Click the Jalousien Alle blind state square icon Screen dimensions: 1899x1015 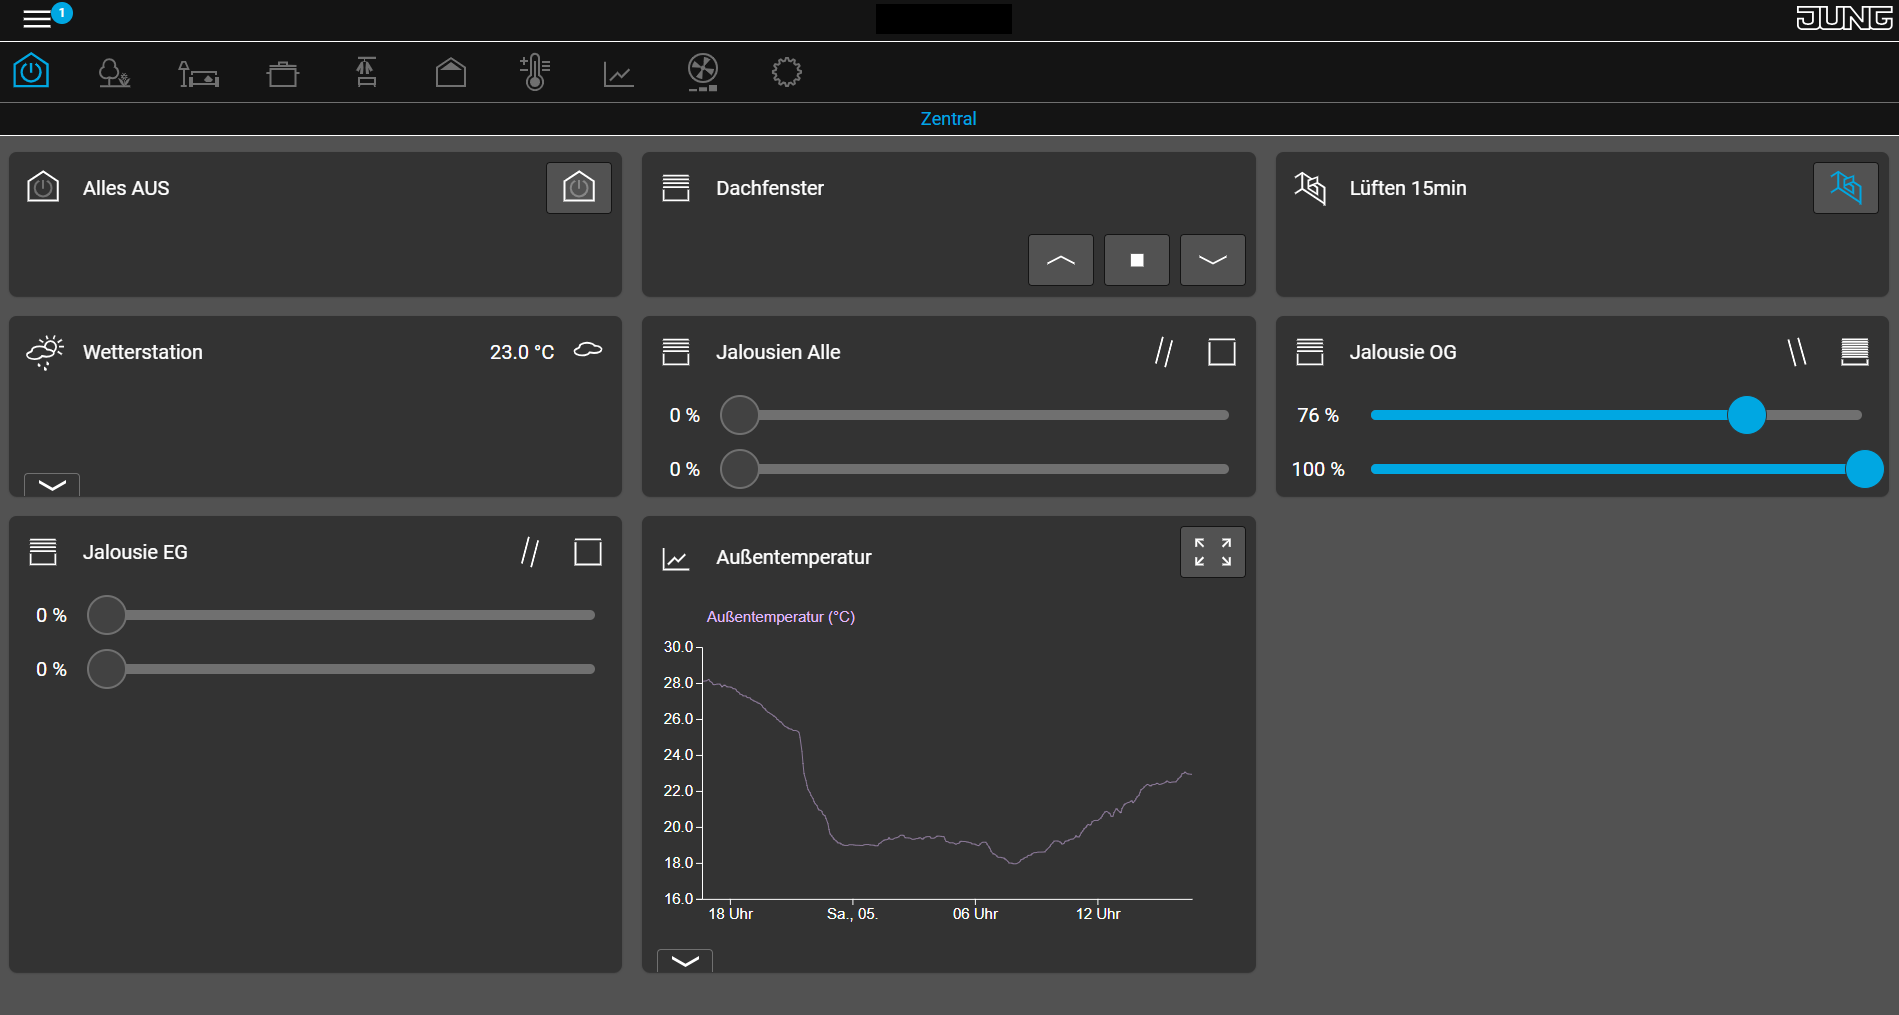click(1222, 352)
